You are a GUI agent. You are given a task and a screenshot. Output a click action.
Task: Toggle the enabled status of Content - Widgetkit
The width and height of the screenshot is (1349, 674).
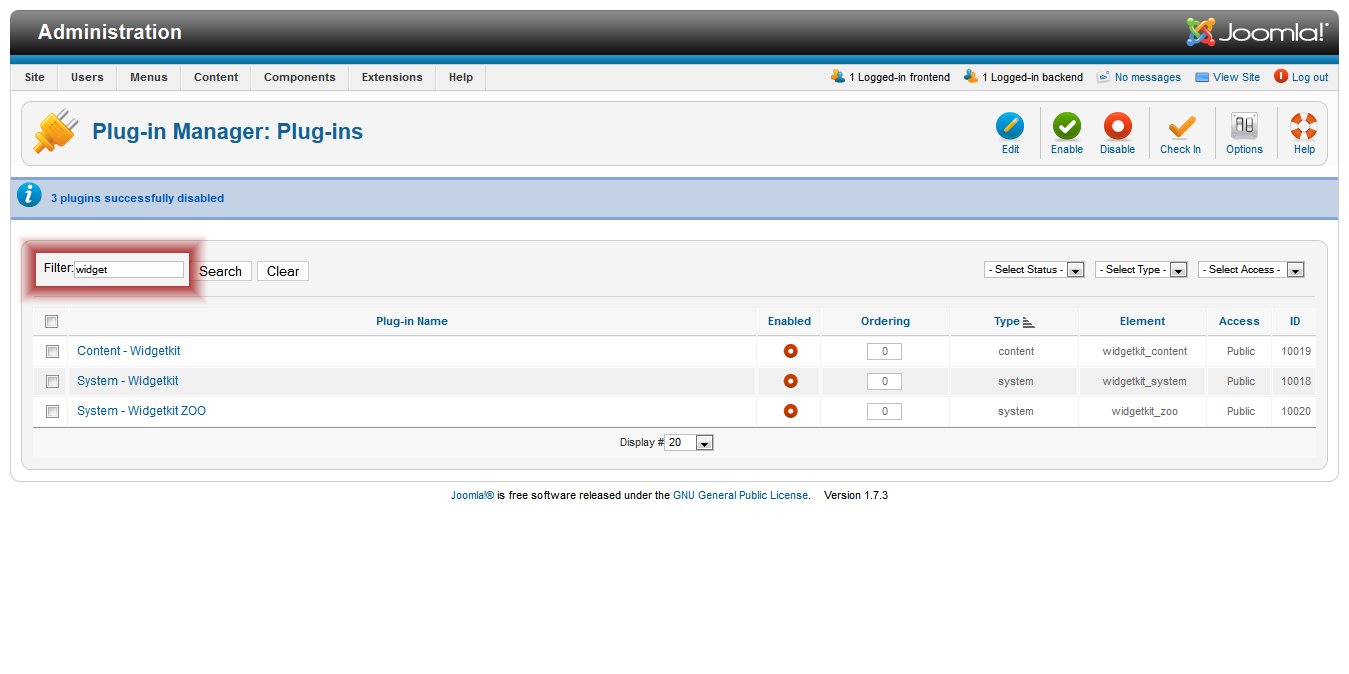point(790,351)
